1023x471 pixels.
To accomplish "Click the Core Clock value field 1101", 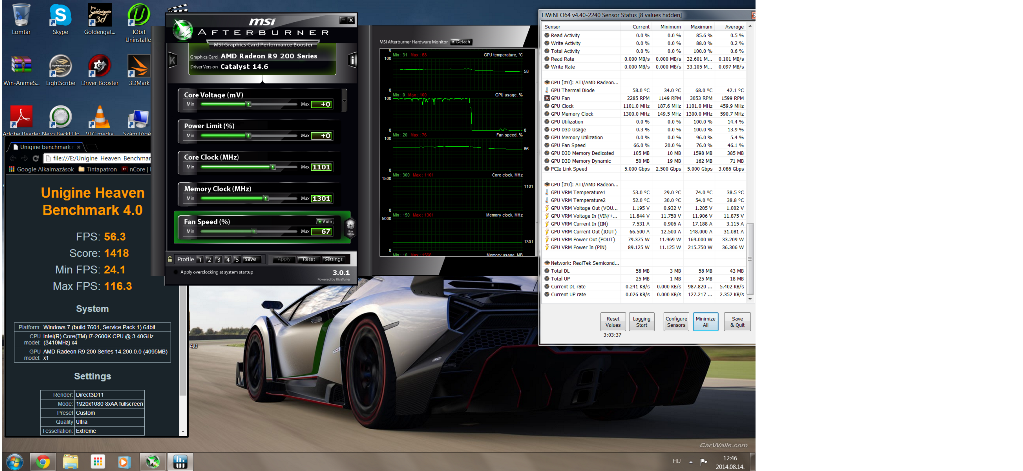I will pos(322,167).
